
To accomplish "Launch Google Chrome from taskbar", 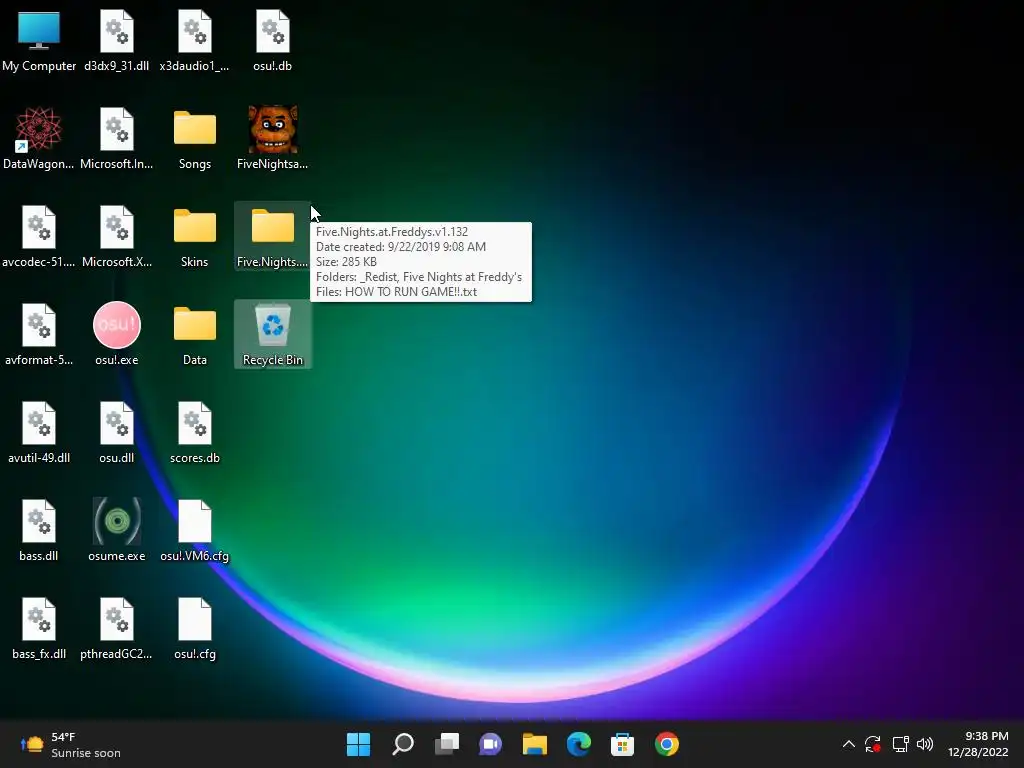I will click(667, 744).
